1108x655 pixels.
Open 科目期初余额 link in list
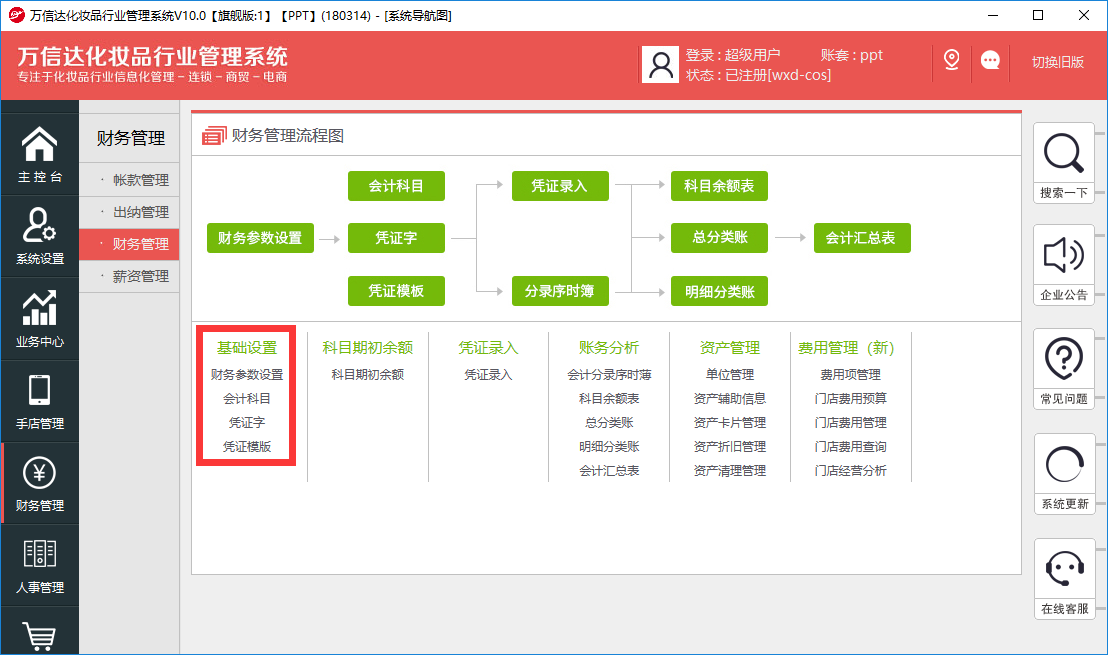[367, 374]
